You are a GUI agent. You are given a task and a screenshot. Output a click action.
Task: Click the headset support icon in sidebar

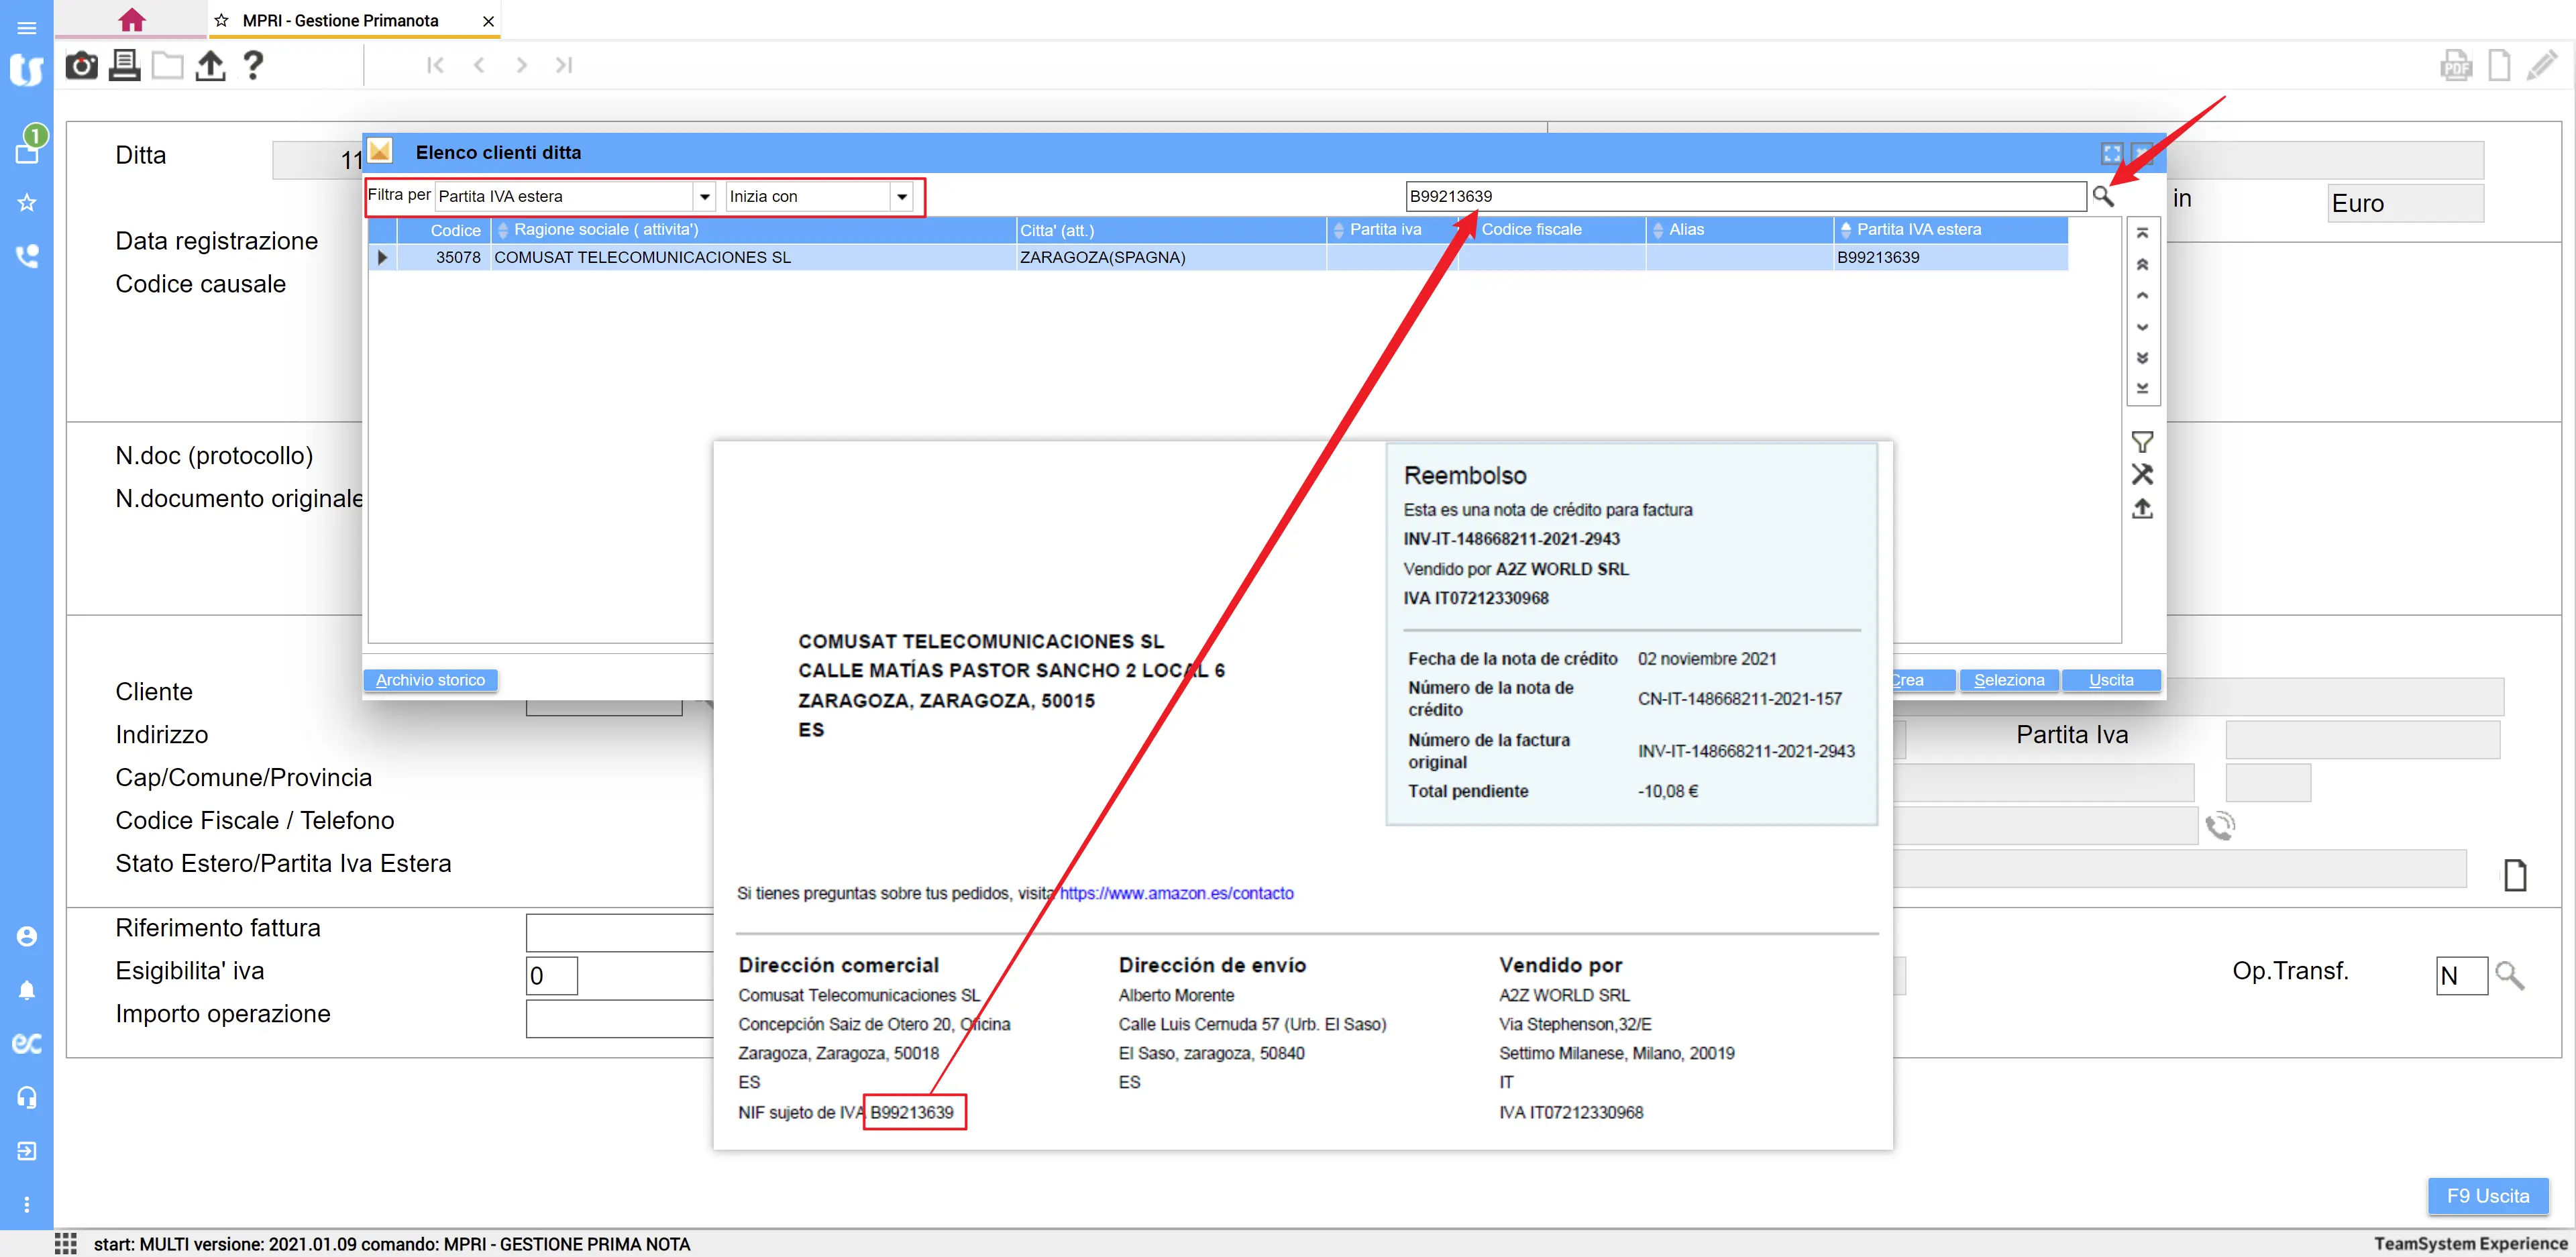click(27, 1097)
